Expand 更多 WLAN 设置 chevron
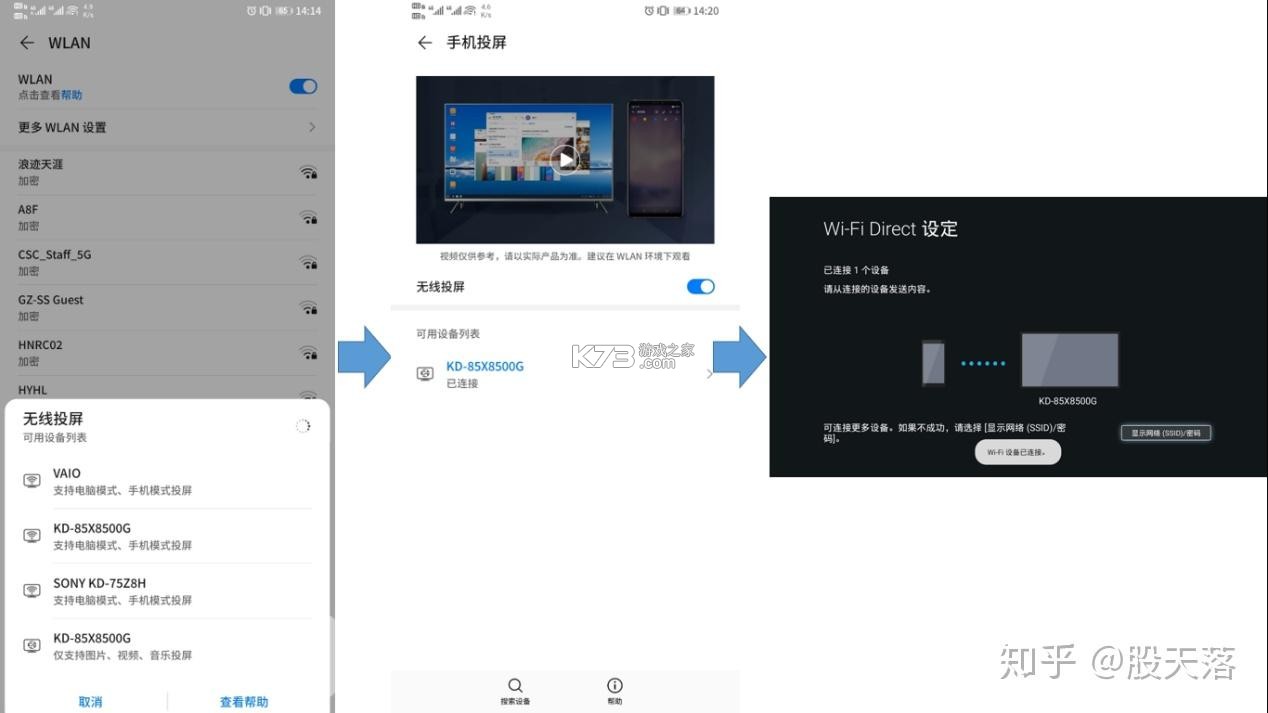 pyautogui.click(x=312, y=127)
